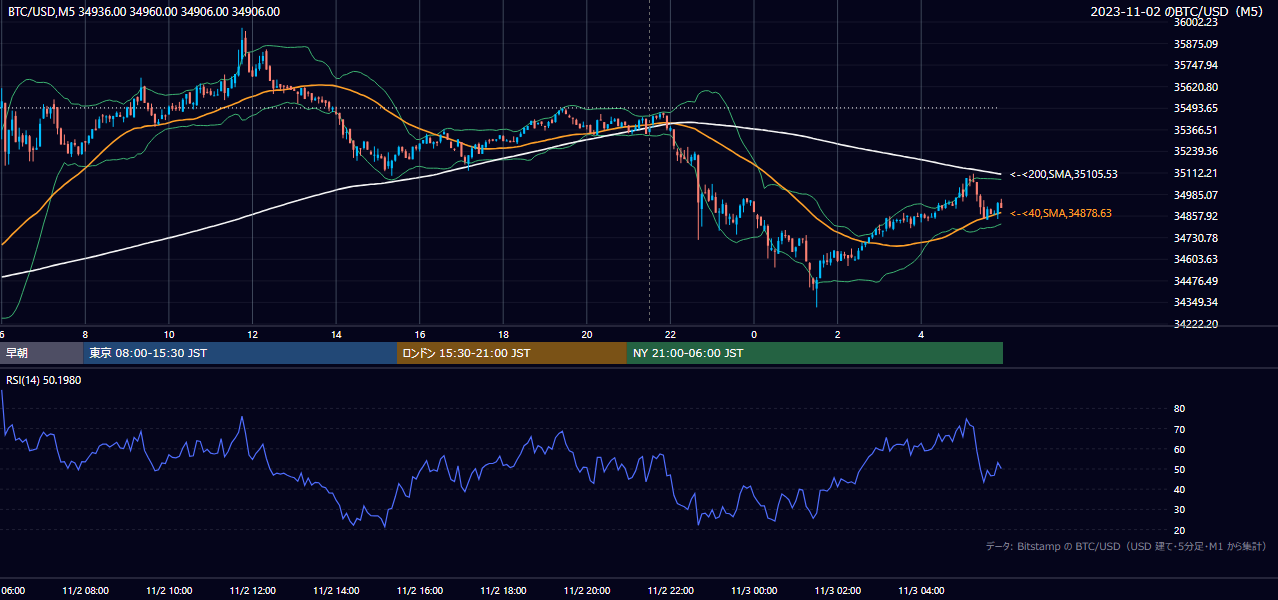Click hour label 10 under the price chart

[x=169, y=334]
